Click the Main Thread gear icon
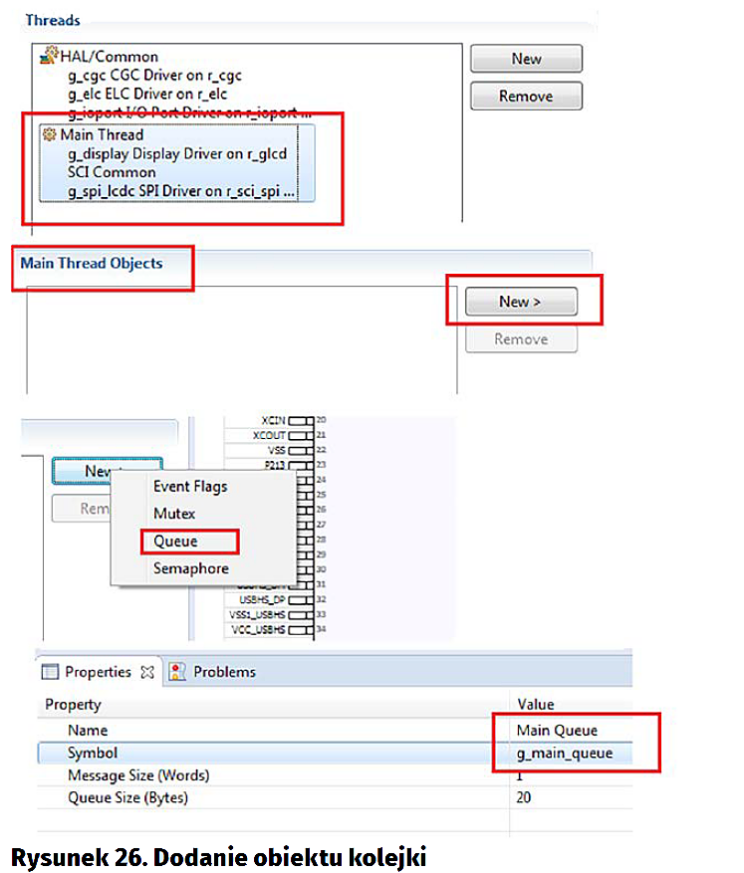The image size is (744, 873). point(50,135)
